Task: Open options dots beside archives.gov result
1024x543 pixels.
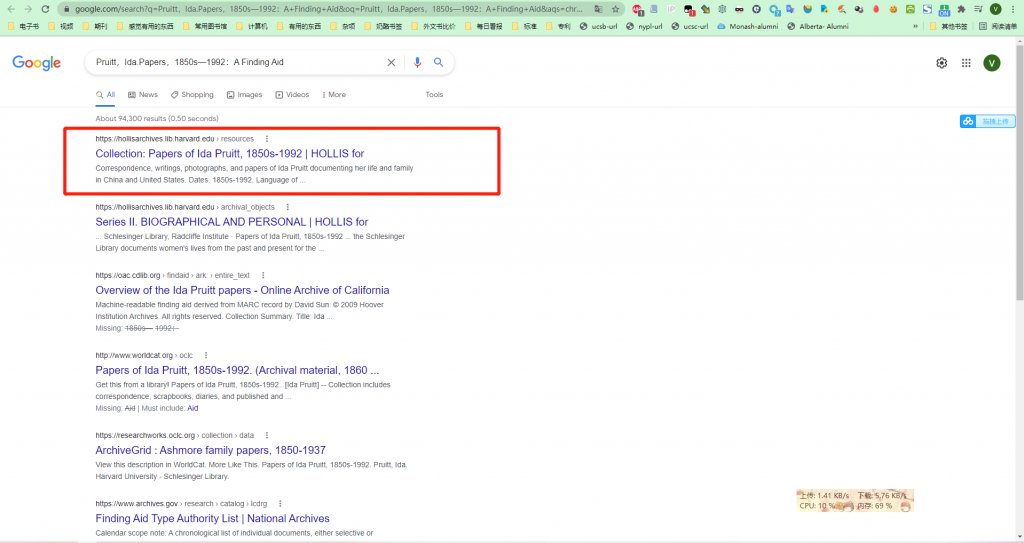Action: tap(280, 504)
